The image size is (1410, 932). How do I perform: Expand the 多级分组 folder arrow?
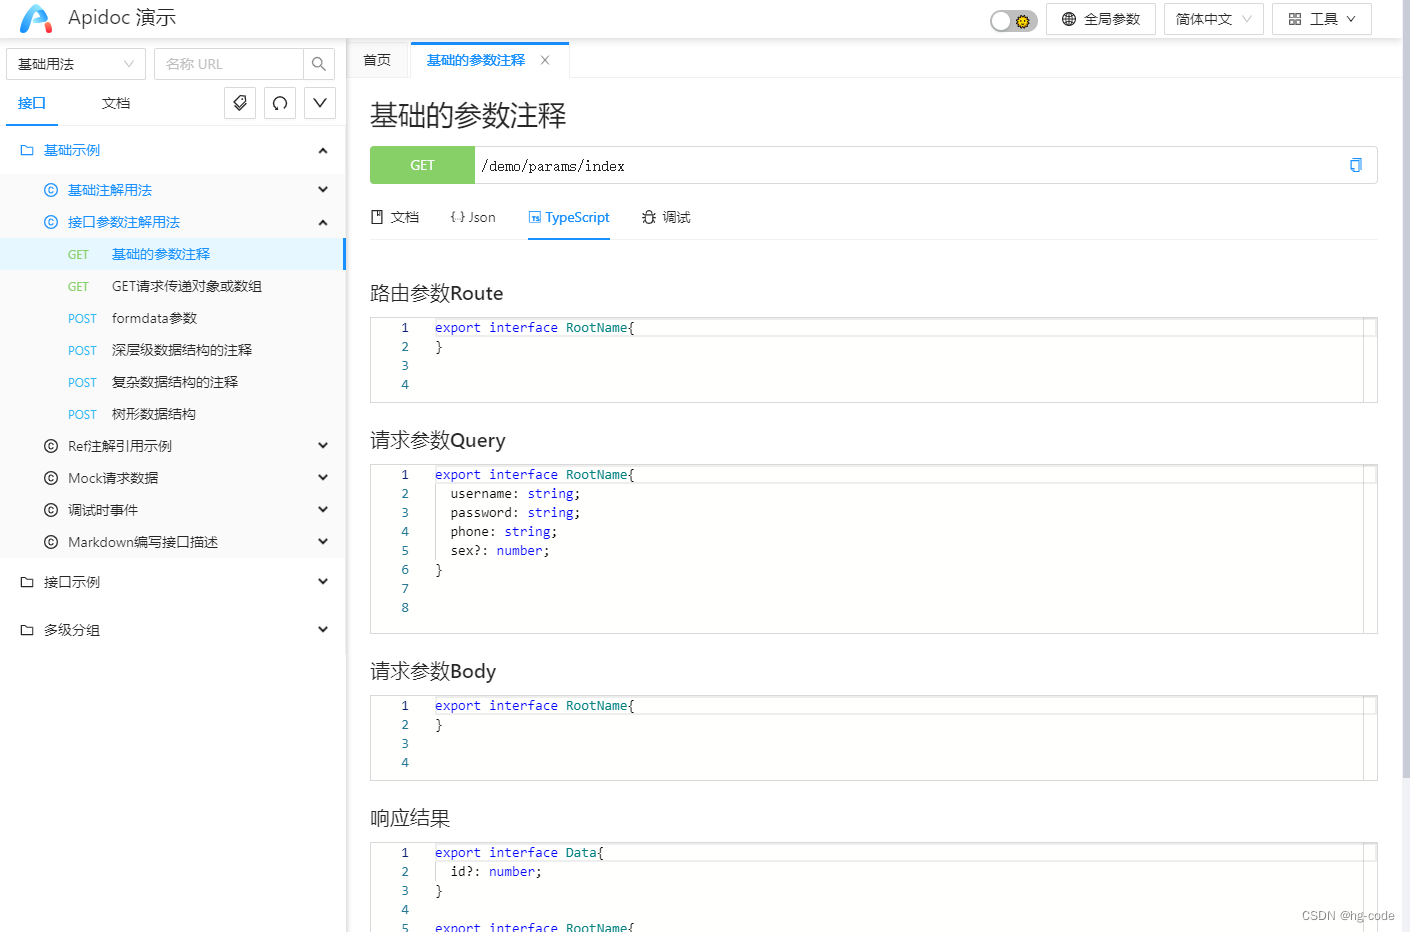(x=323, y=630)
